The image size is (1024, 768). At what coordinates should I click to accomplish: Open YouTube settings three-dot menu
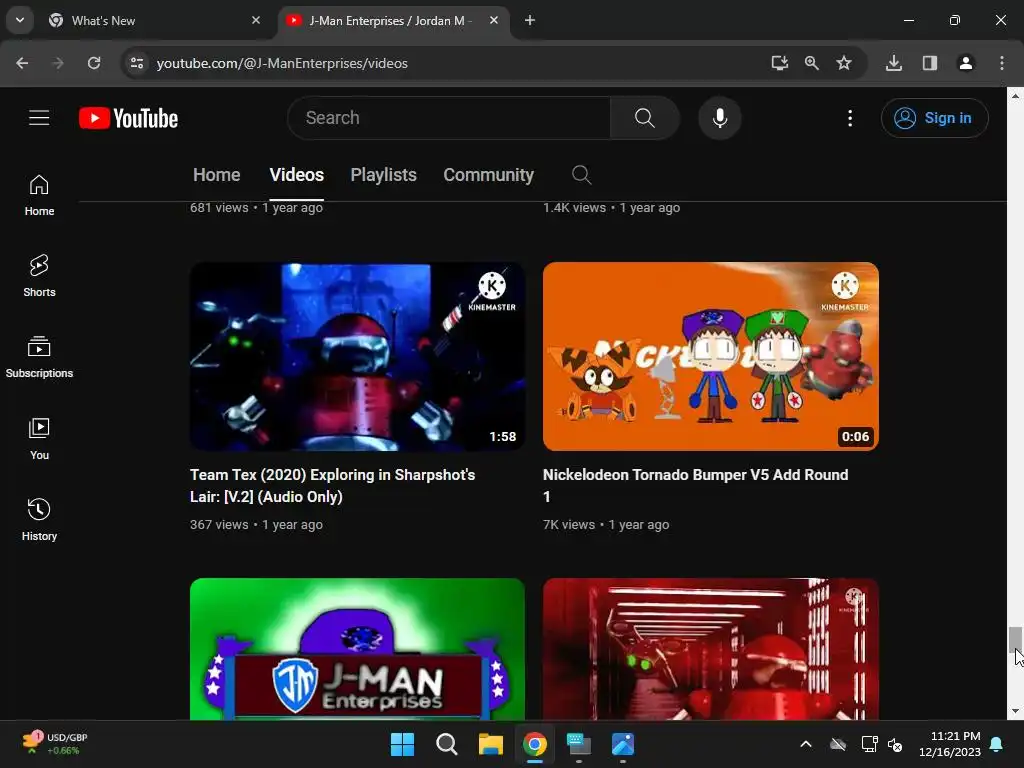[850, 118]
